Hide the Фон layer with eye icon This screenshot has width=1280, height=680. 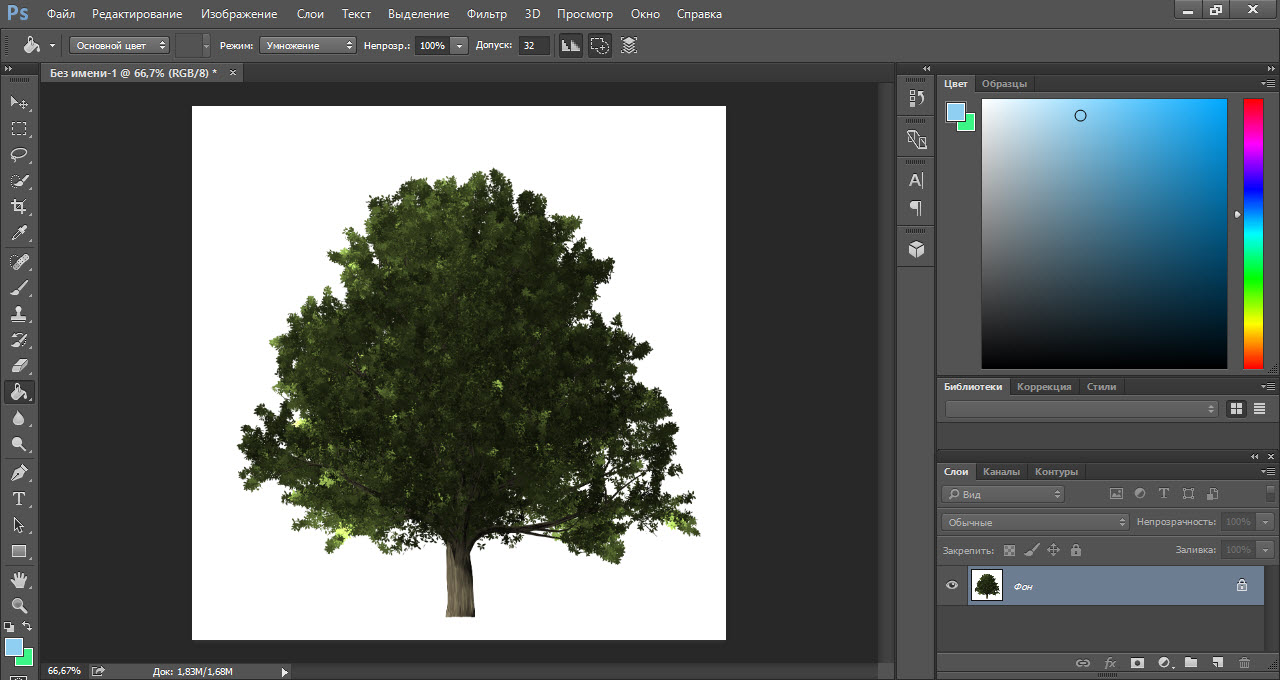[x=952, y=586]
